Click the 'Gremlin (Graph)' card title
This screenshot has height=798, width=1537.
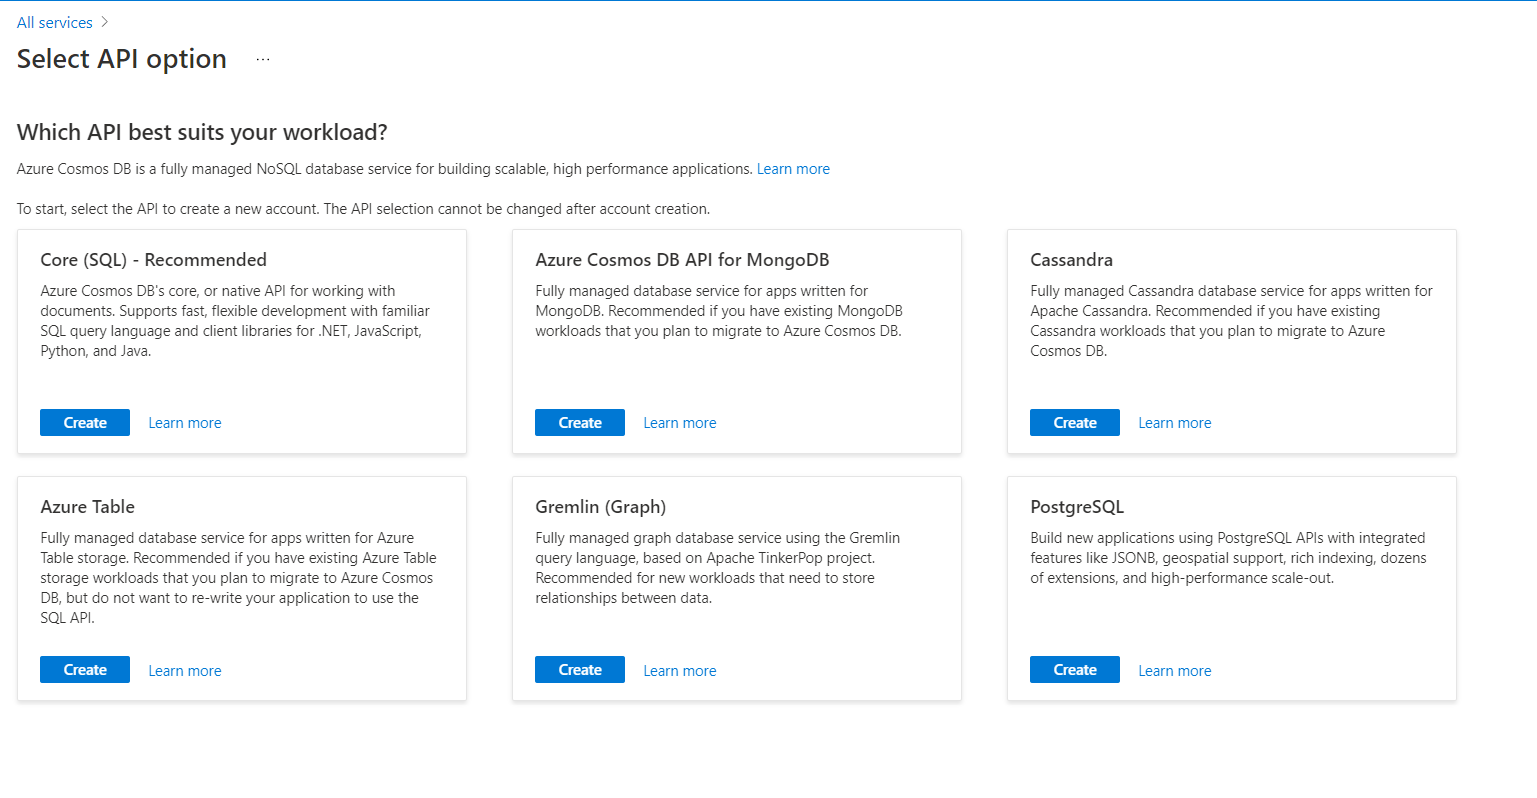(601, 507)
